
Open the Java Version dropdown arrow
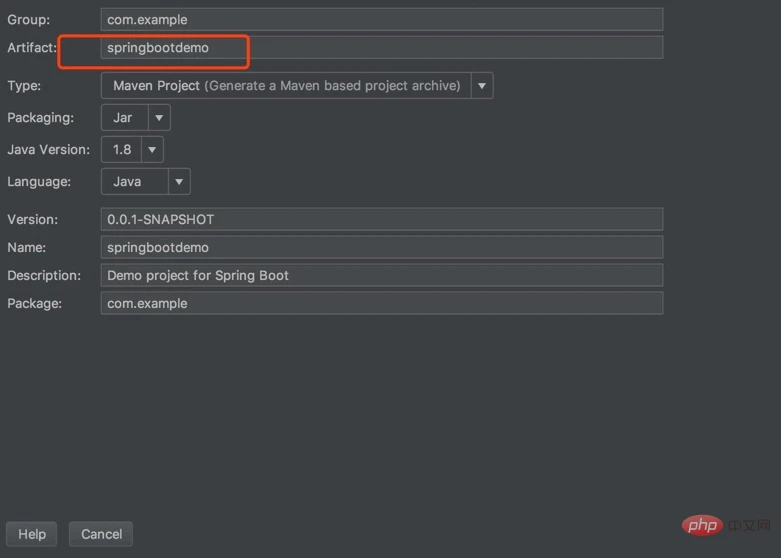(x=152, y=149)
